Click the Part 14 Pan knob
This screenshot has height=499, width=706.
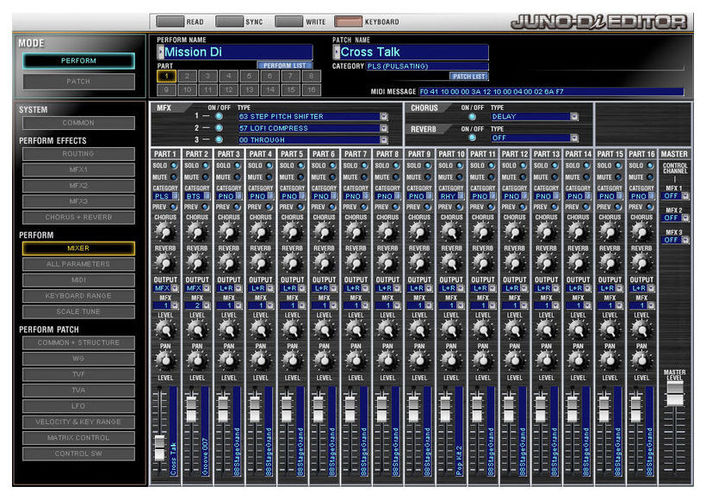[578, 360]
